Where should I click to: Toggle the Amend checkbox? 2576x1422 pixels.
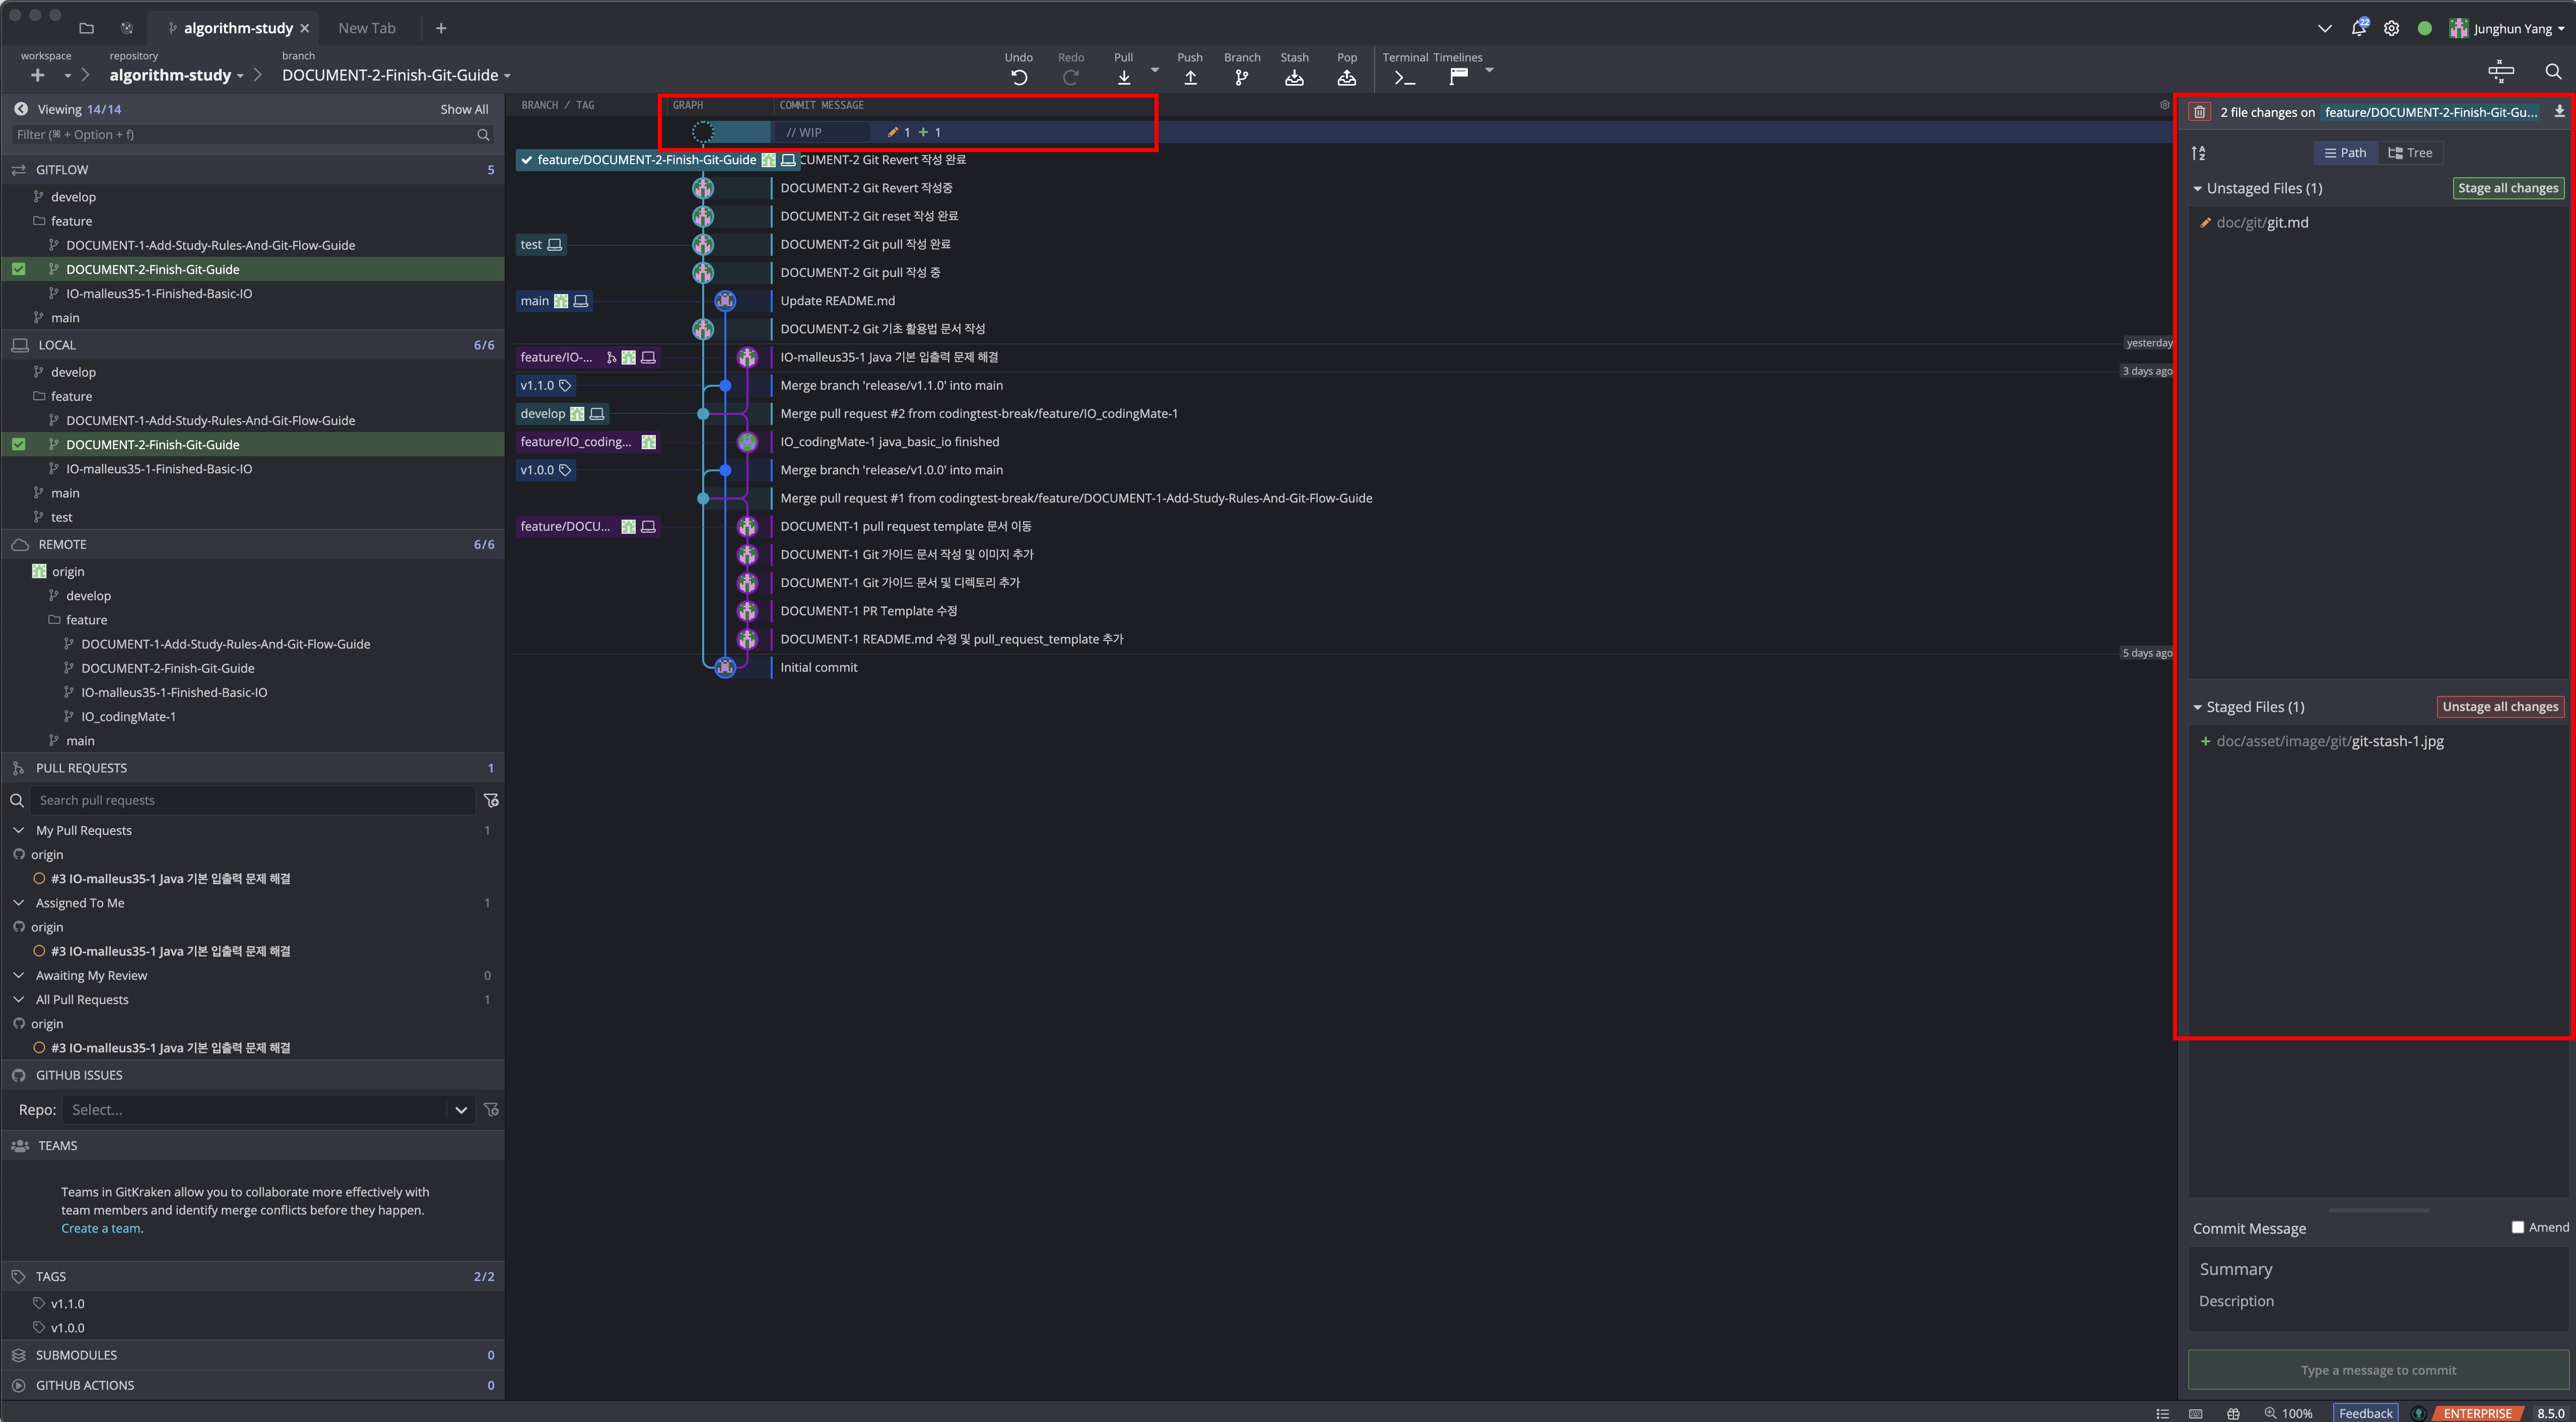pos(2518,1227)
